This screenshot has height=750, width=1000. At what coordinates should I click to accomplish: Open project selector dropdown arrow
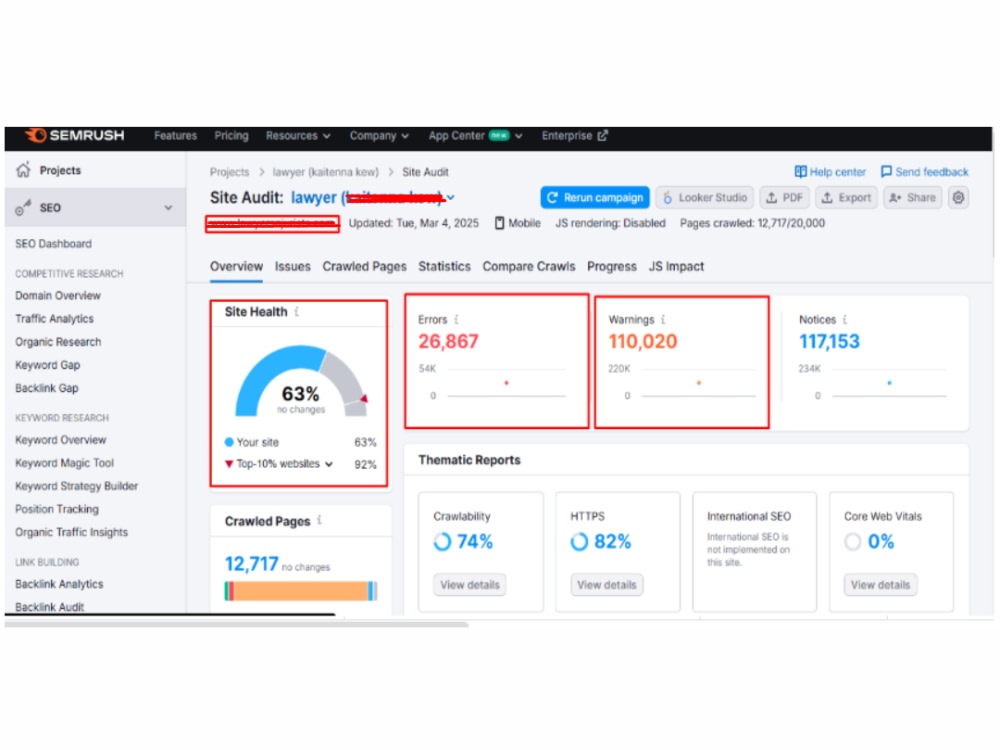[451, 198]
